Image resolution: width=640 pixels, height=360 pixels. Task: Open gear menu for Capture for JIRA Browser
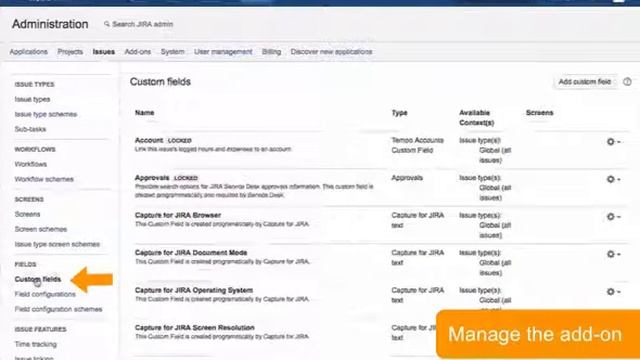(613, 217)
